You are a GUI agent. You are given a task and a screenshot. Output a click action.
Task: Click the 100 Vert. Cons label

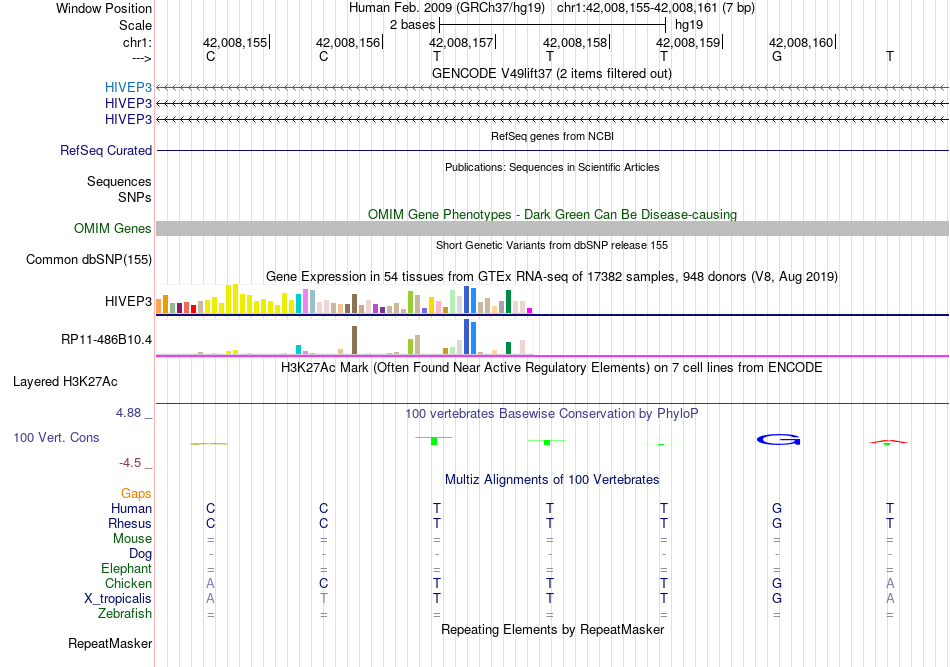[x=56, y=437]
